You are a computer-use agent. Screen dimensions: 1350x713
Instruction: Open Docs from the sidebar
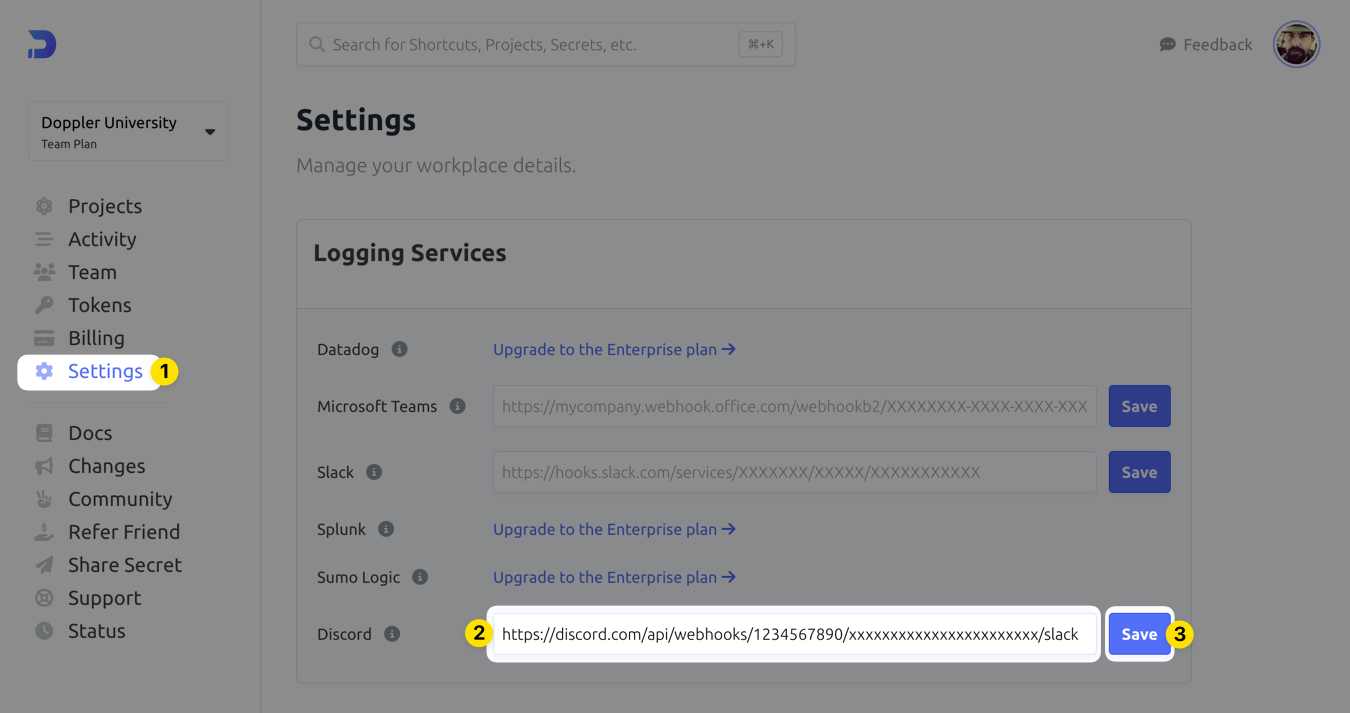(90, 433)
